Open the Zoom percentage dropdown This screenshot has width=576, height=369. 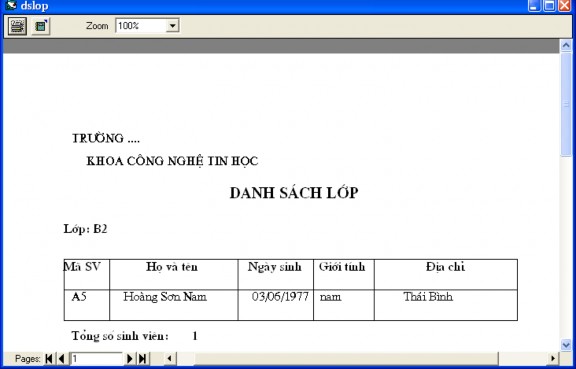172,26
